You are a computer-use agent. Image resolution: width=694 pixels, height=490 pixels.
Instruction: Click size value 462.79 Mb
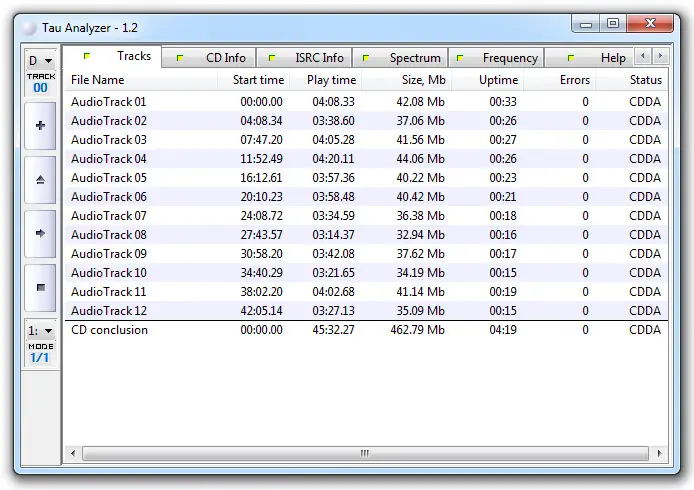pos(417,330)
